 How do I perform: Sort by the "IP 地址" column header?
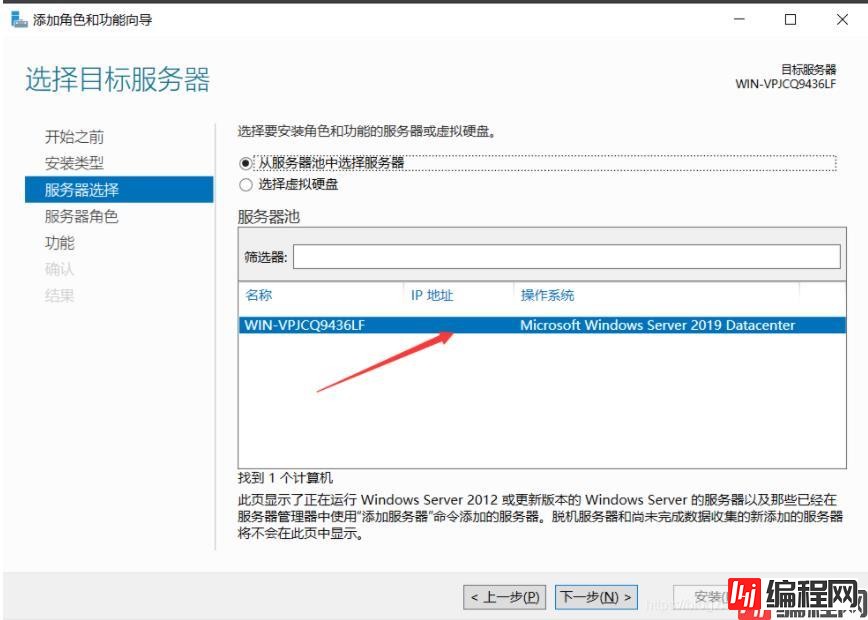[x=432, y=295]
